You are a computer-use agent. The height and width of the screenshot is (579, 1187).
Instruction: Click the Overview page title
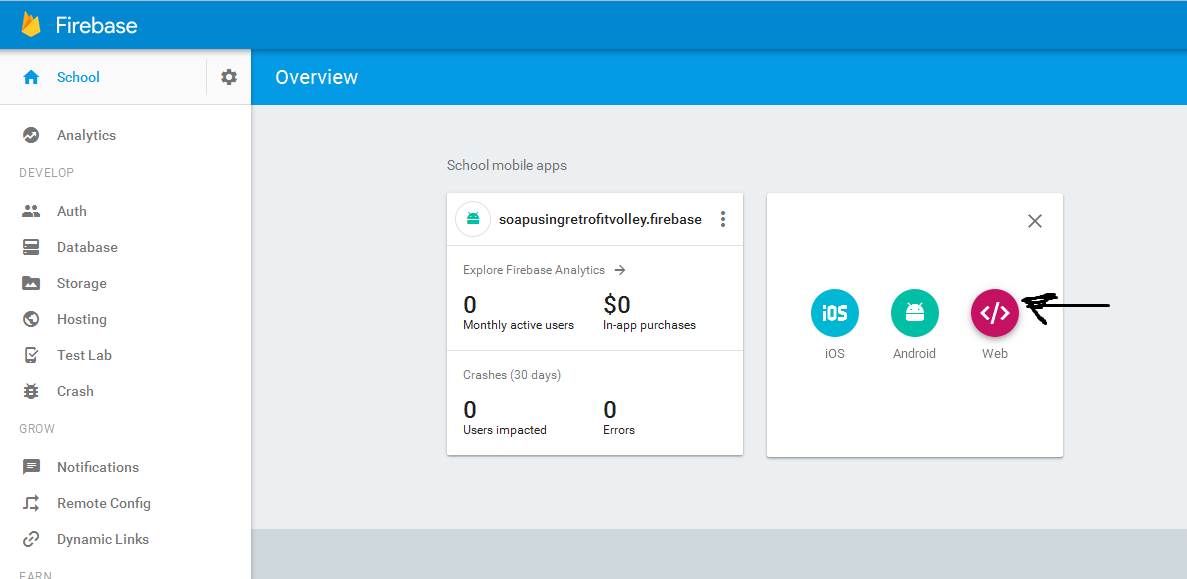coord(316,77)
